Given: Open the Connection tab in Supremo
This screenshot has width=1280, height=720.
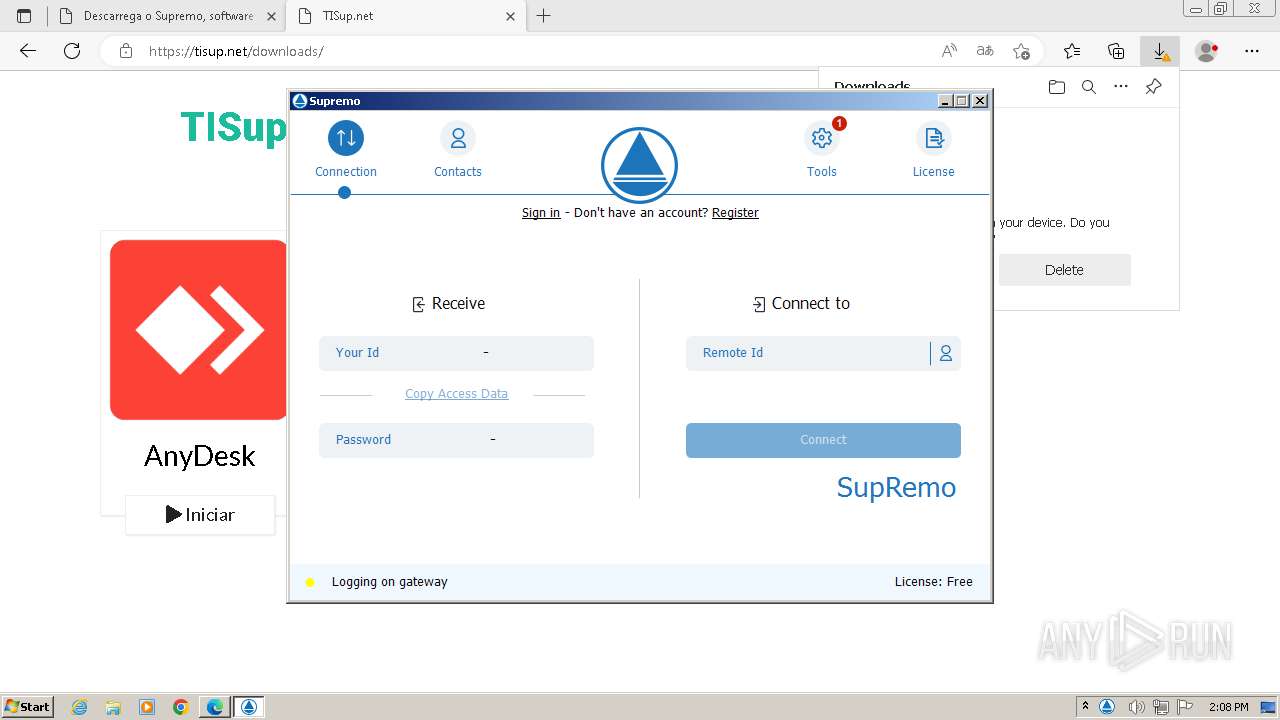Looking at the screenshot, I should click(346, 150).
